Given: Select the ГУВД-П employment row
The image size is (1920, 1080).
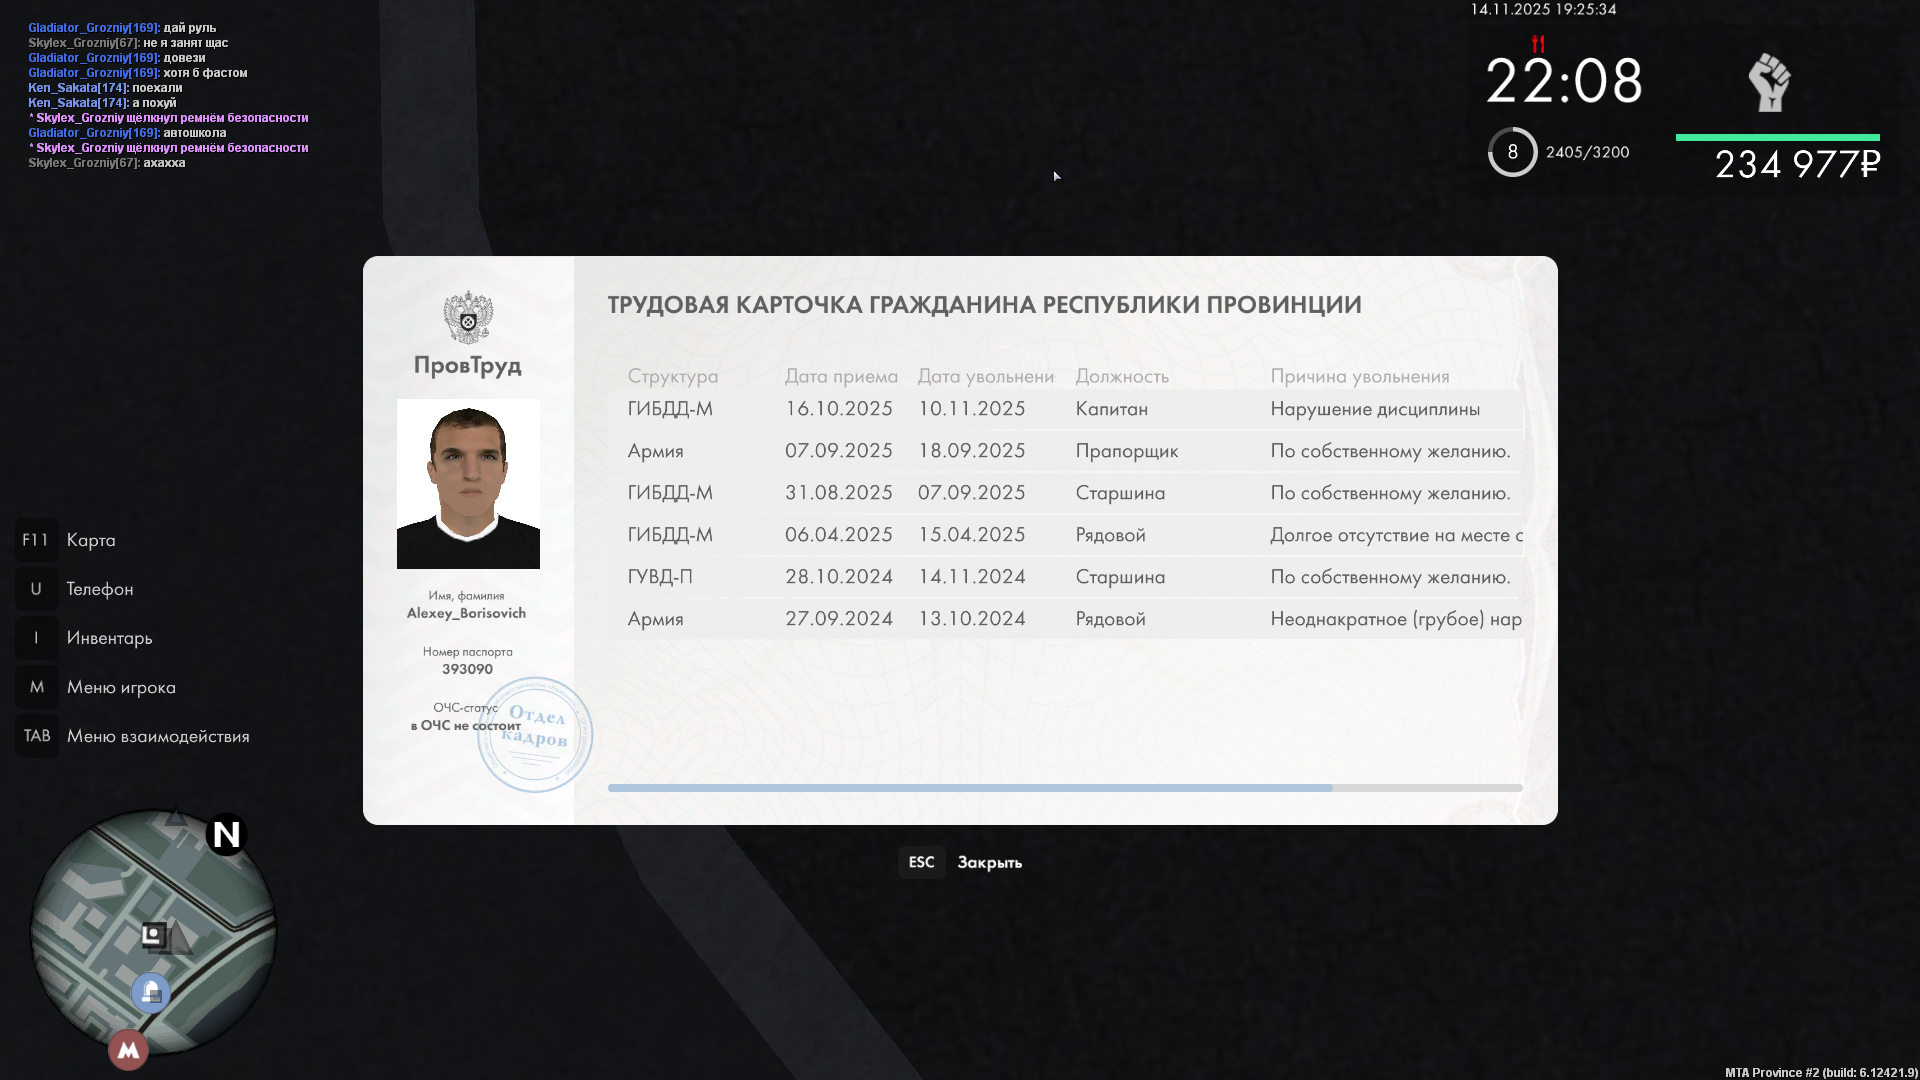Looking at the screenshot, I should pos(1064,577).
